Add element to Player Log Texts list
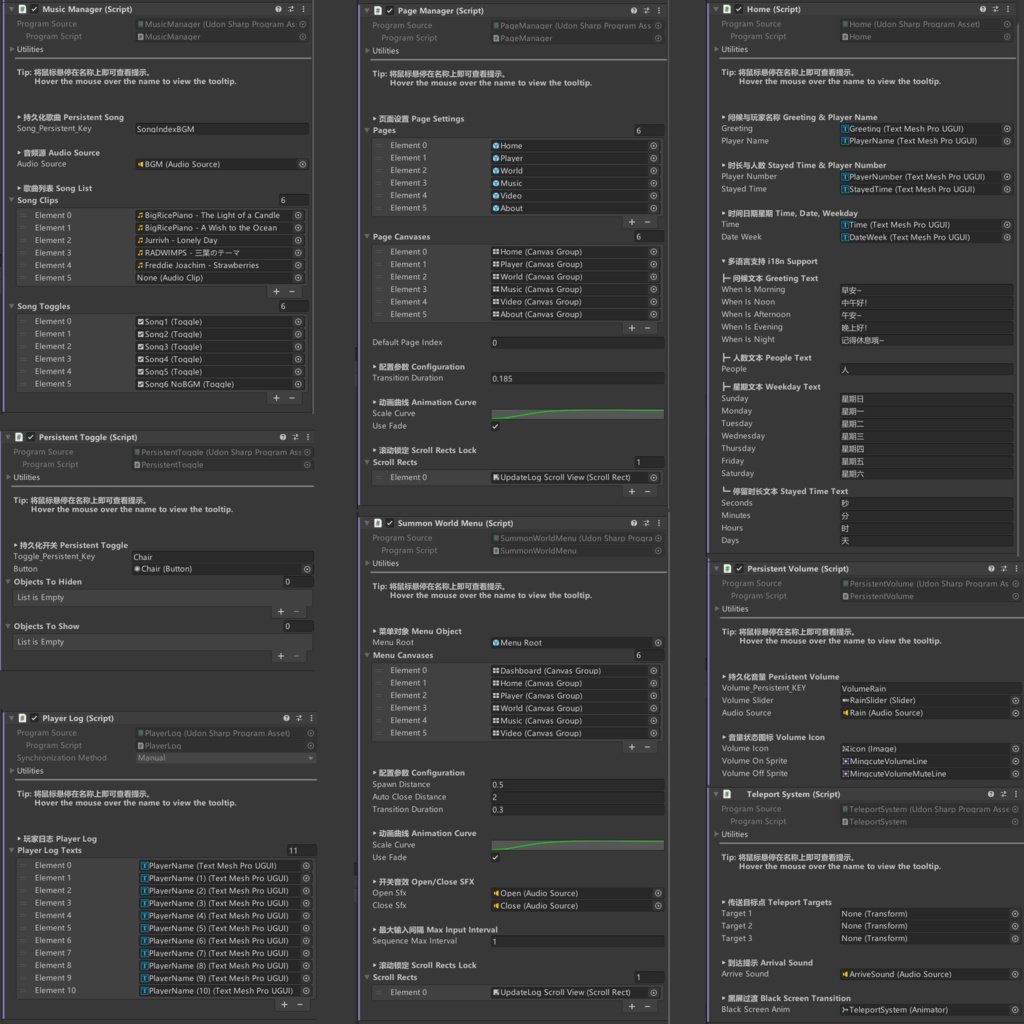Viewport: 1024px width, 1024px height. click(x=284, y=1005)
